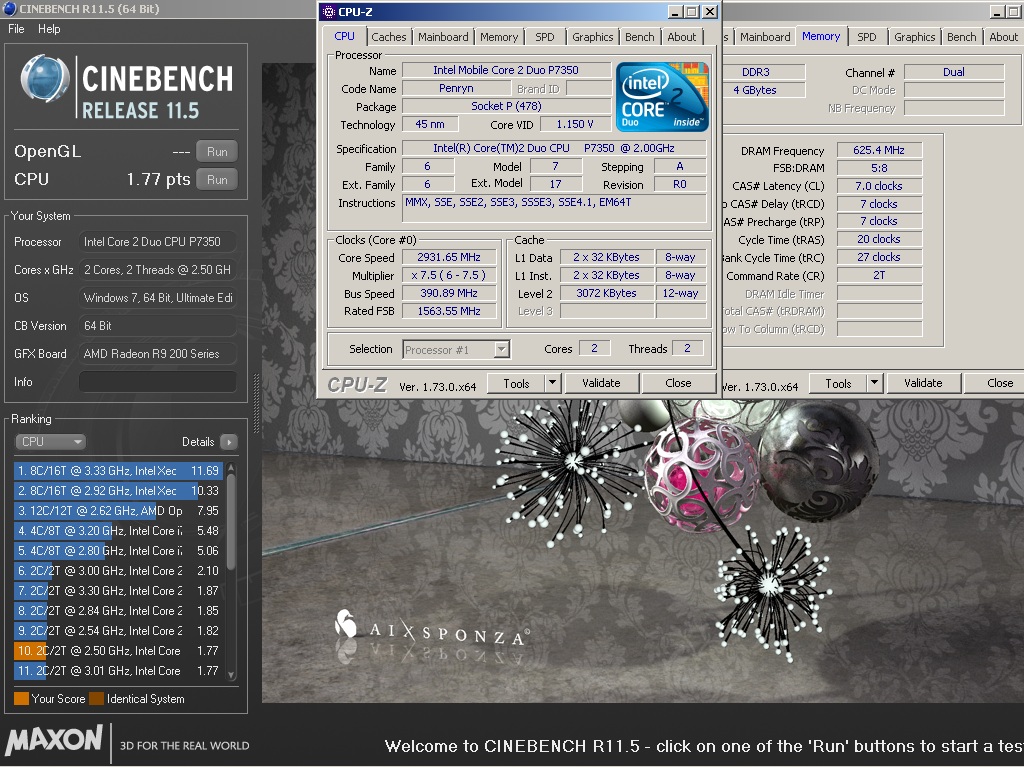Select ranking row 2. 8C/16T @ 2.92 GHz
1024x768 pixels.
pos(118,490)
